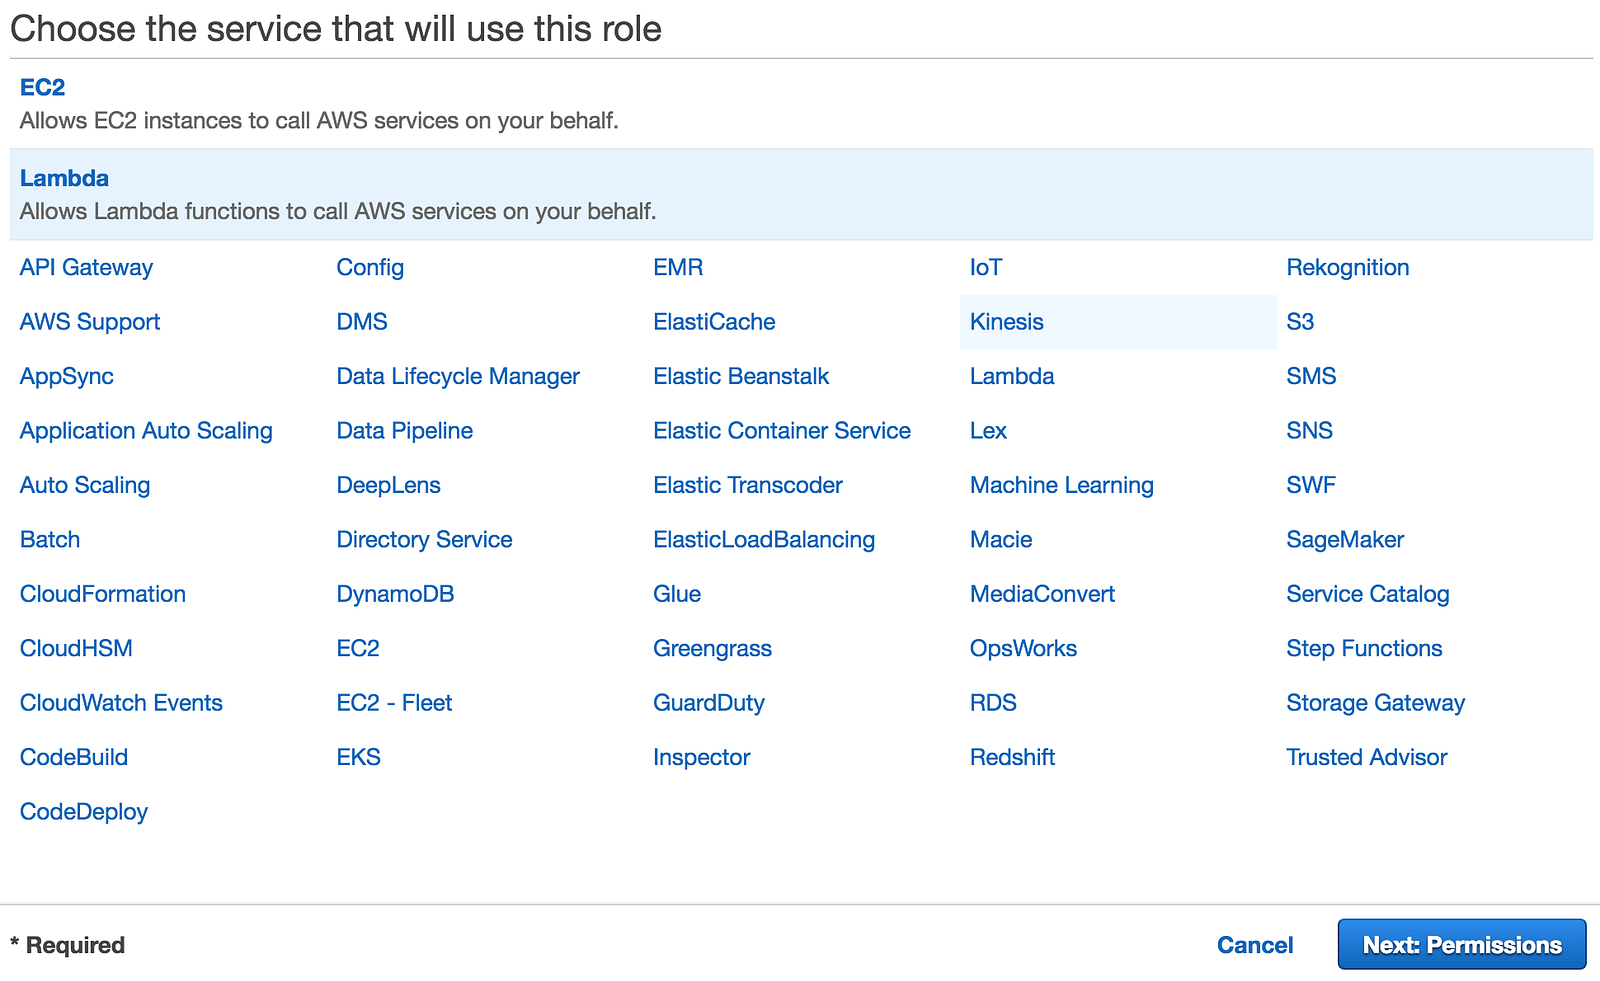Select the SageMaker service
Screen dimensions: 1600x981
tap(1345, 539)
